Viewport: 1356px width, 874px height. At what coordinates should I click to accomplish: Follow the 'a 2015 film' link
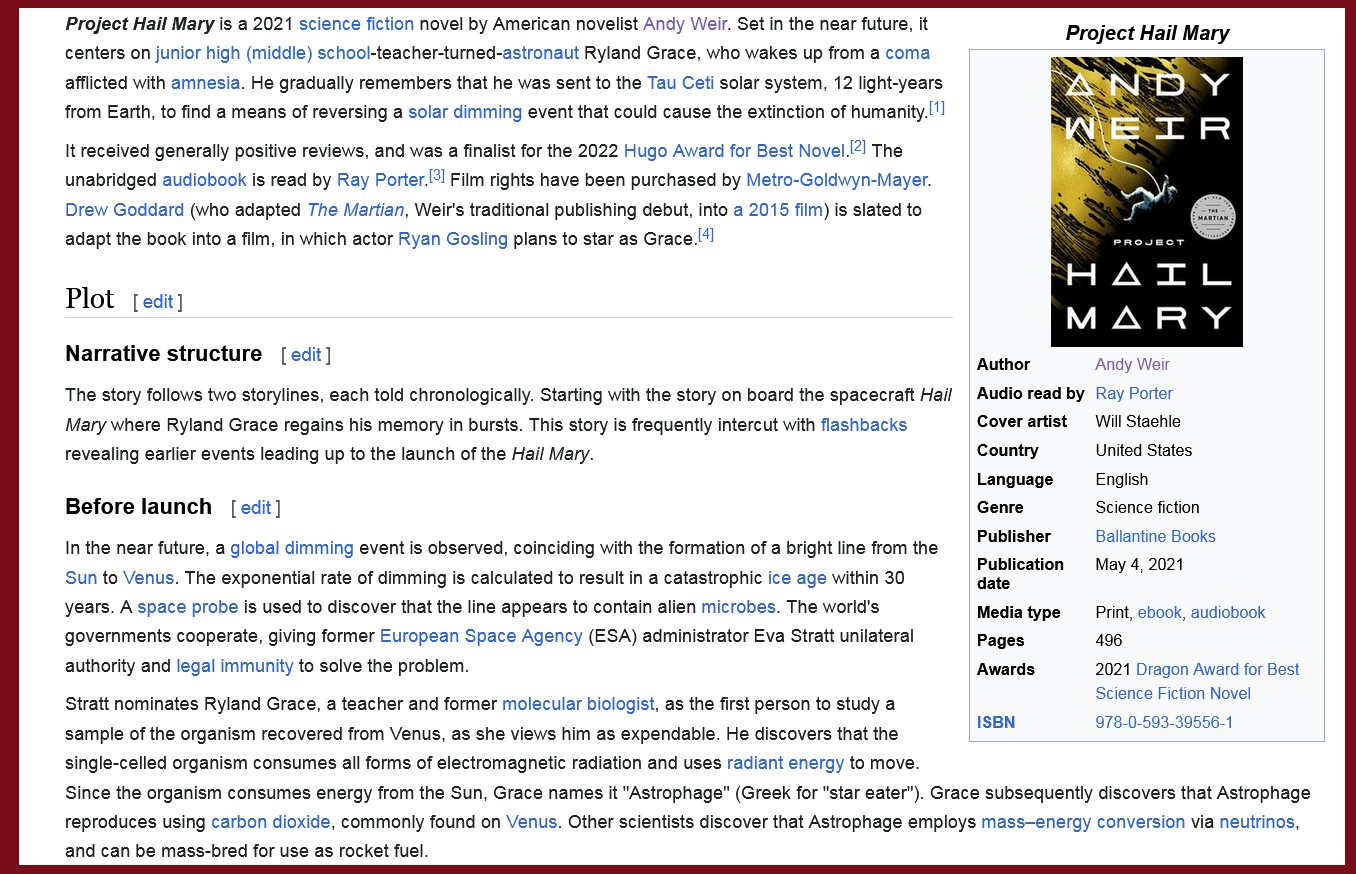tap(778, 210)
